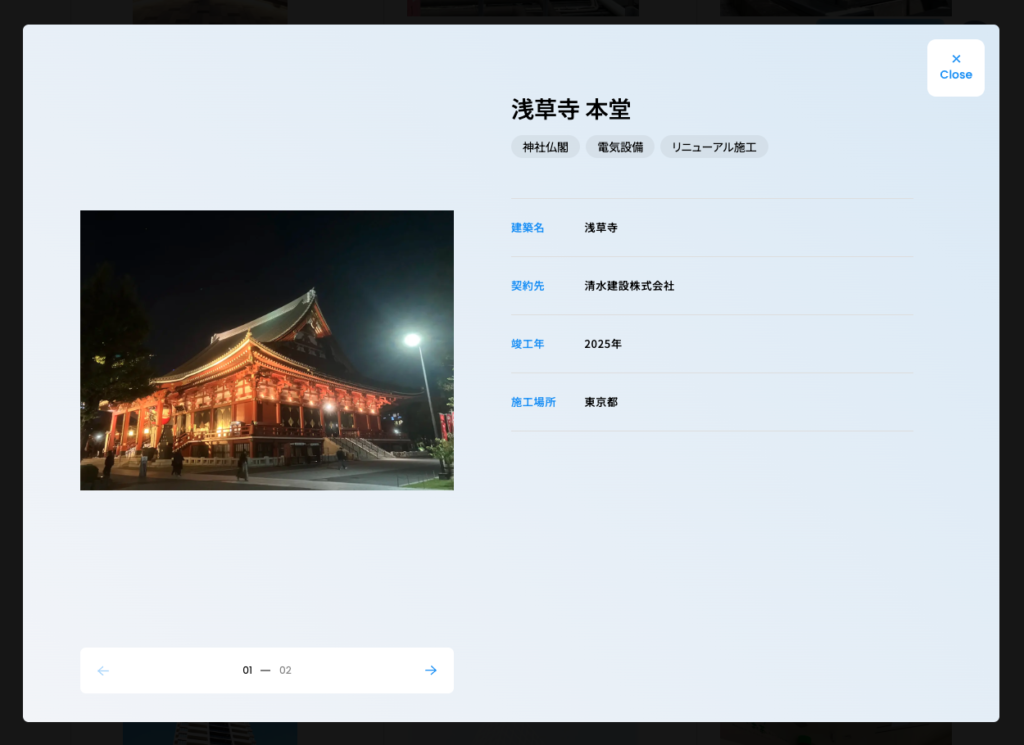The height and width of the screenshot is (745, 1024).
Task: Click slide number 02 in the pager
Action: point(285,670)
